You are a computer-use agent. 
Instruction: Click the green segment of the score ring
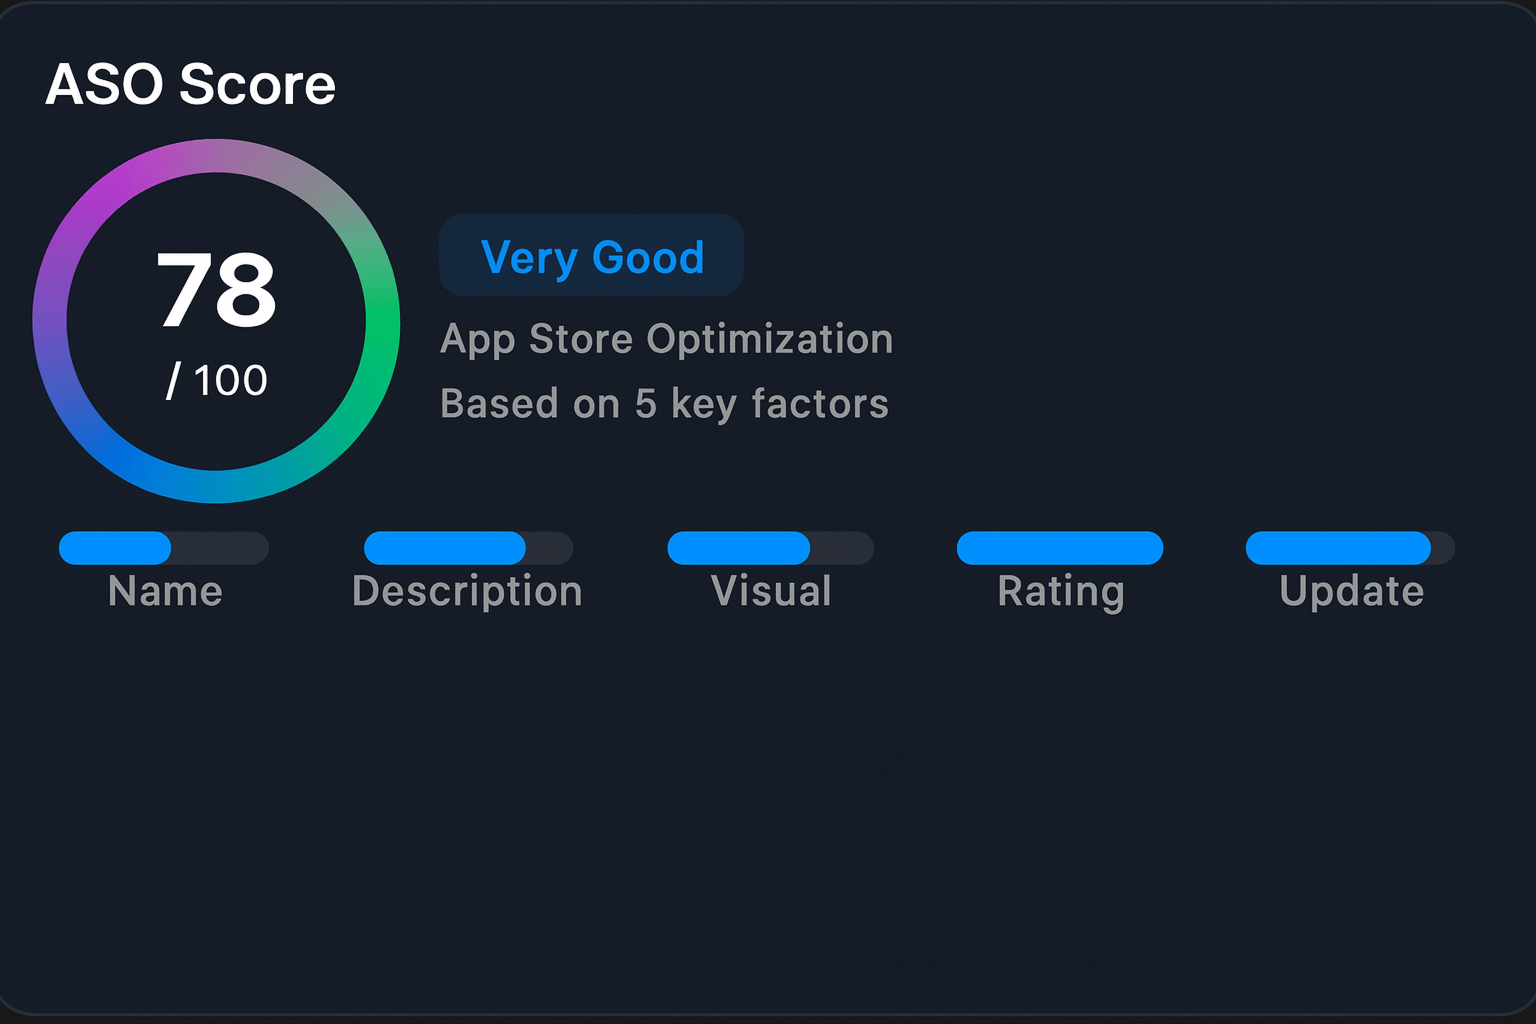(x=381, y=320)
